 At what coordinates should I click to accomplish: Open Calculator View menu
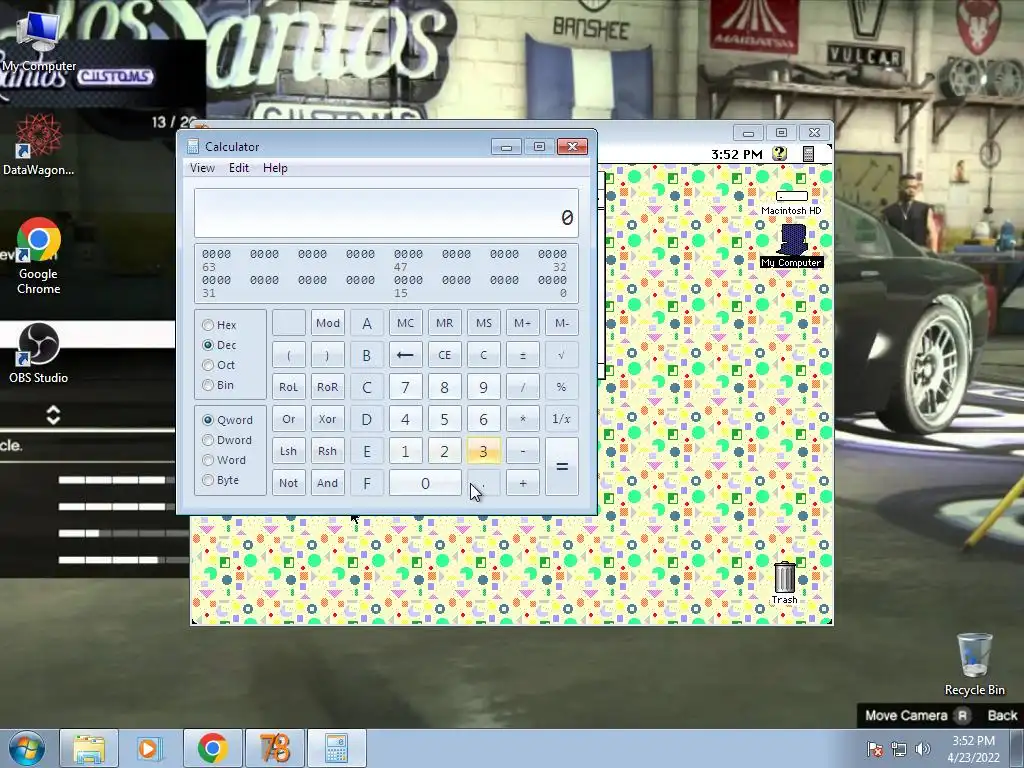click(202, 168)
